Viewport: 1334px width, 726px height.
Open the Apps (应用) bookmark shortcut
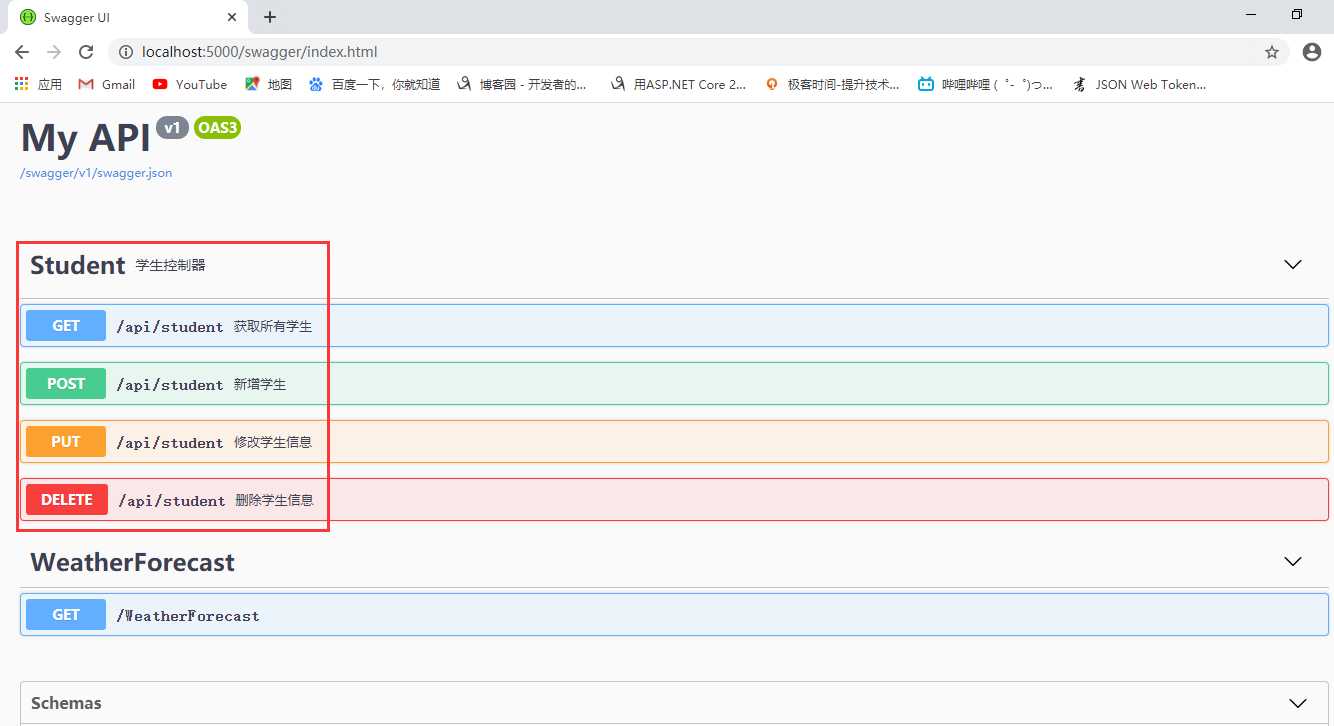(38, 85)
